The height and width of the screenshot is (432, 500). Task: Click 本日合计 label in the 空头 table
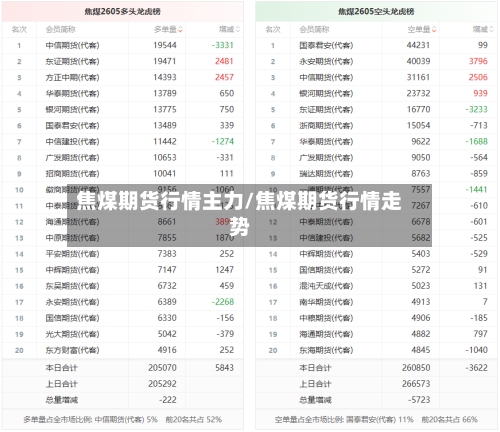(x=315, y=368)
